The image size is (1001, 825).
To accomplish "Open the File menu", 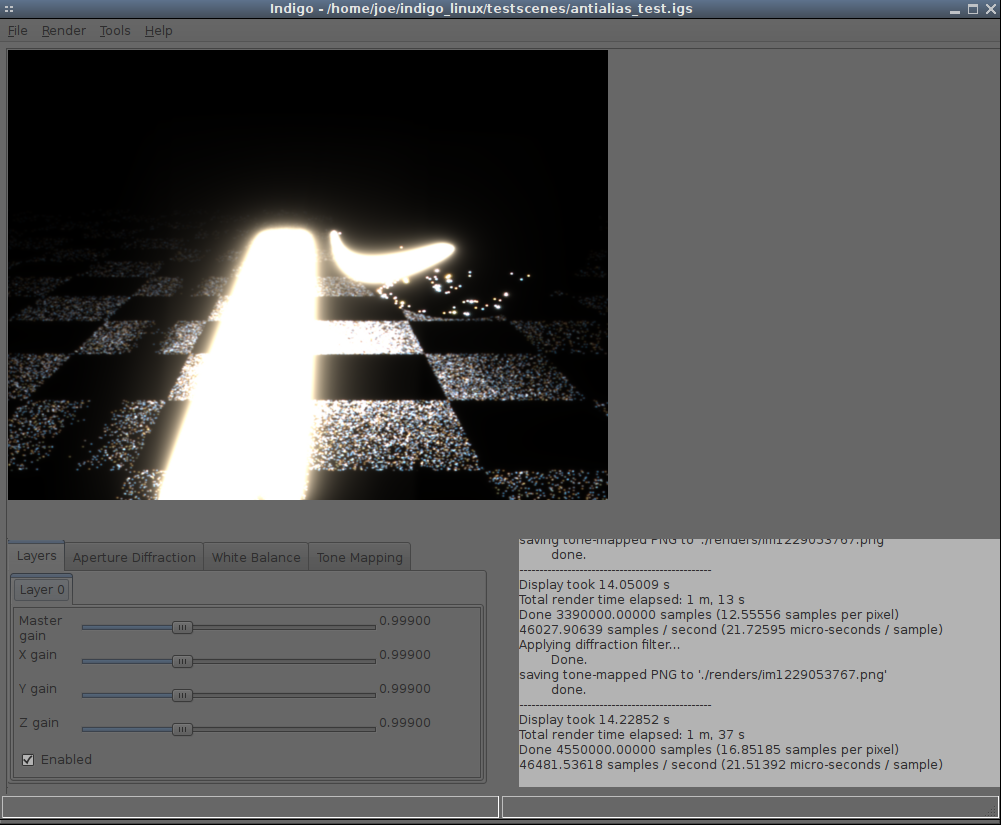I will 18,31.
